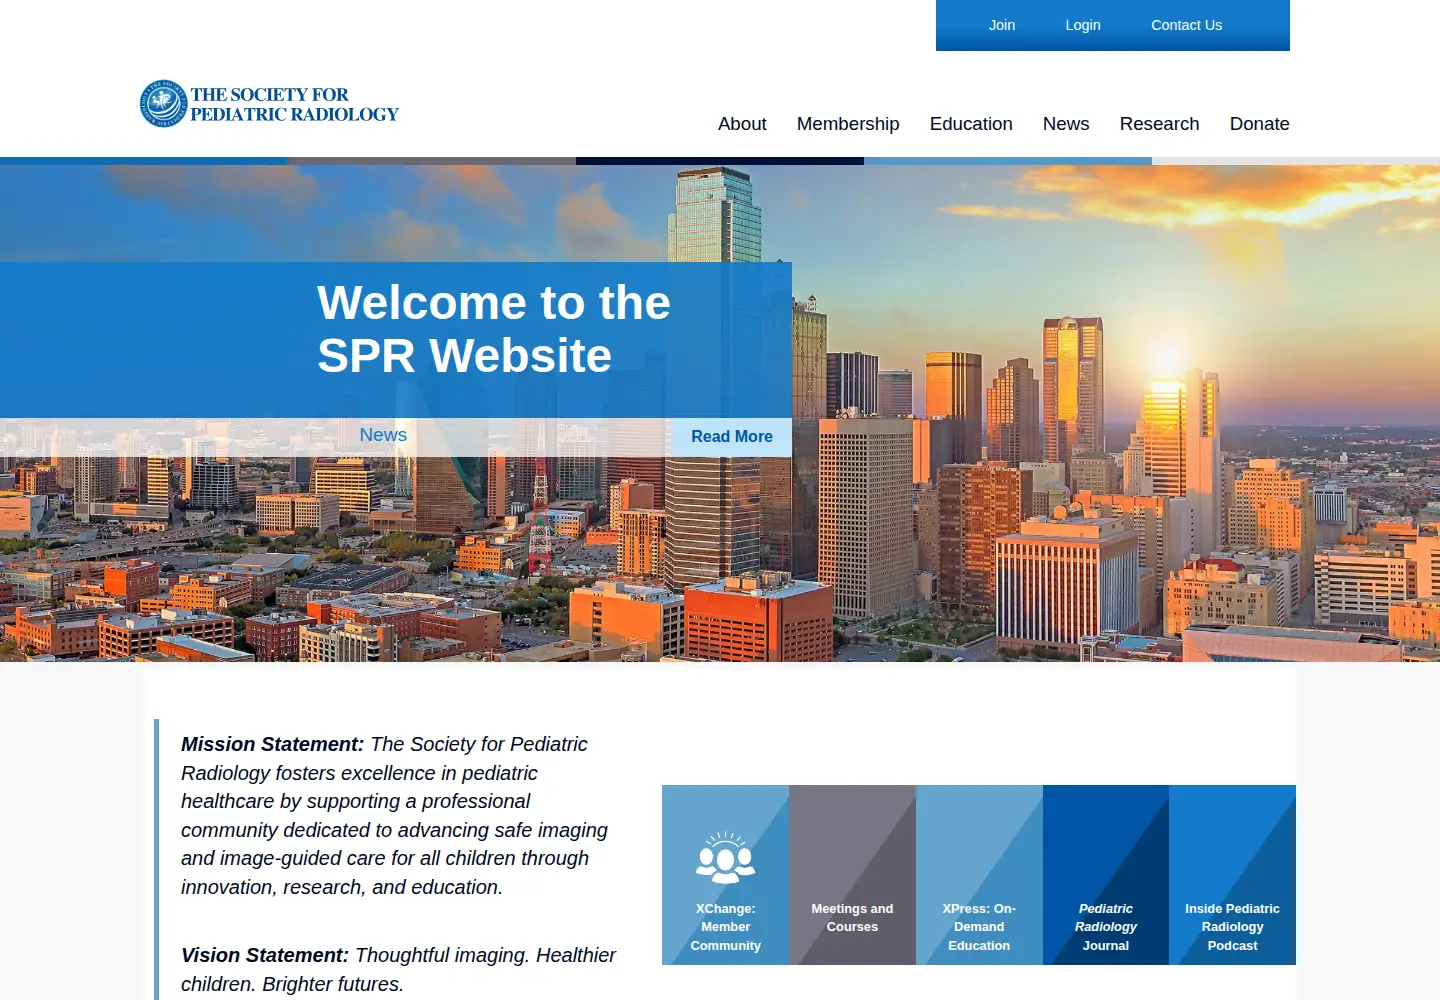Screen dimensions: 1440x1000
Task: Open the Donate menu item
Action: point(1259,124)
